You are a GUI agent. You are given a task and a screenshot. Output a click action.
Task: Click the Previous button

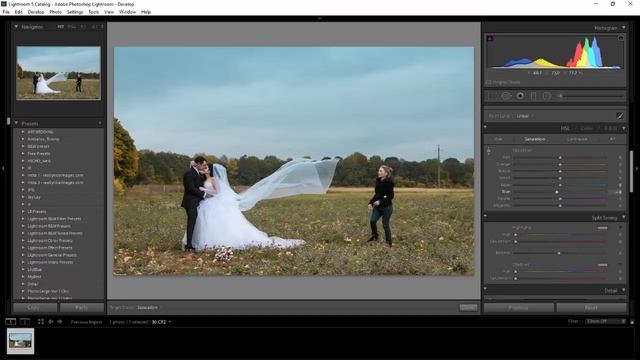pos(518,307)
